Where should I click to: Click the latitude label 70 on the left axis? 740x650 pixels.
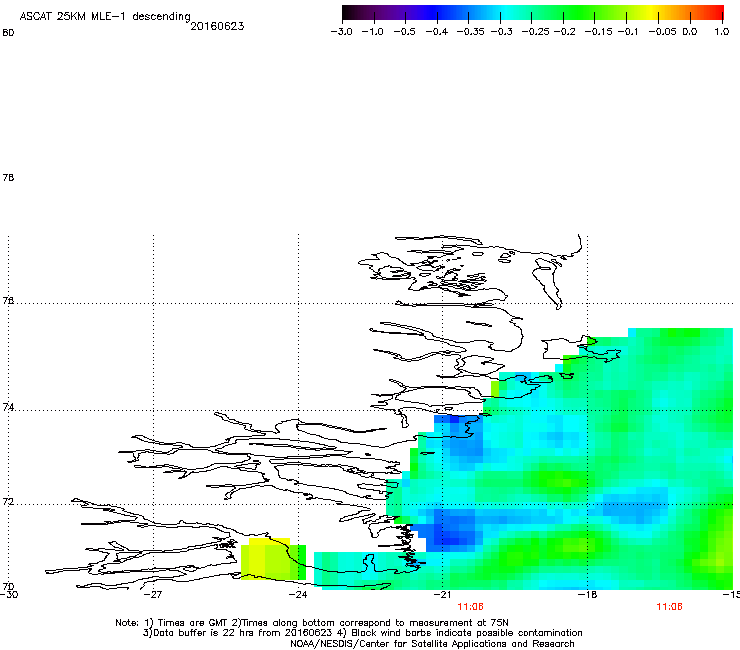[8, 586]
